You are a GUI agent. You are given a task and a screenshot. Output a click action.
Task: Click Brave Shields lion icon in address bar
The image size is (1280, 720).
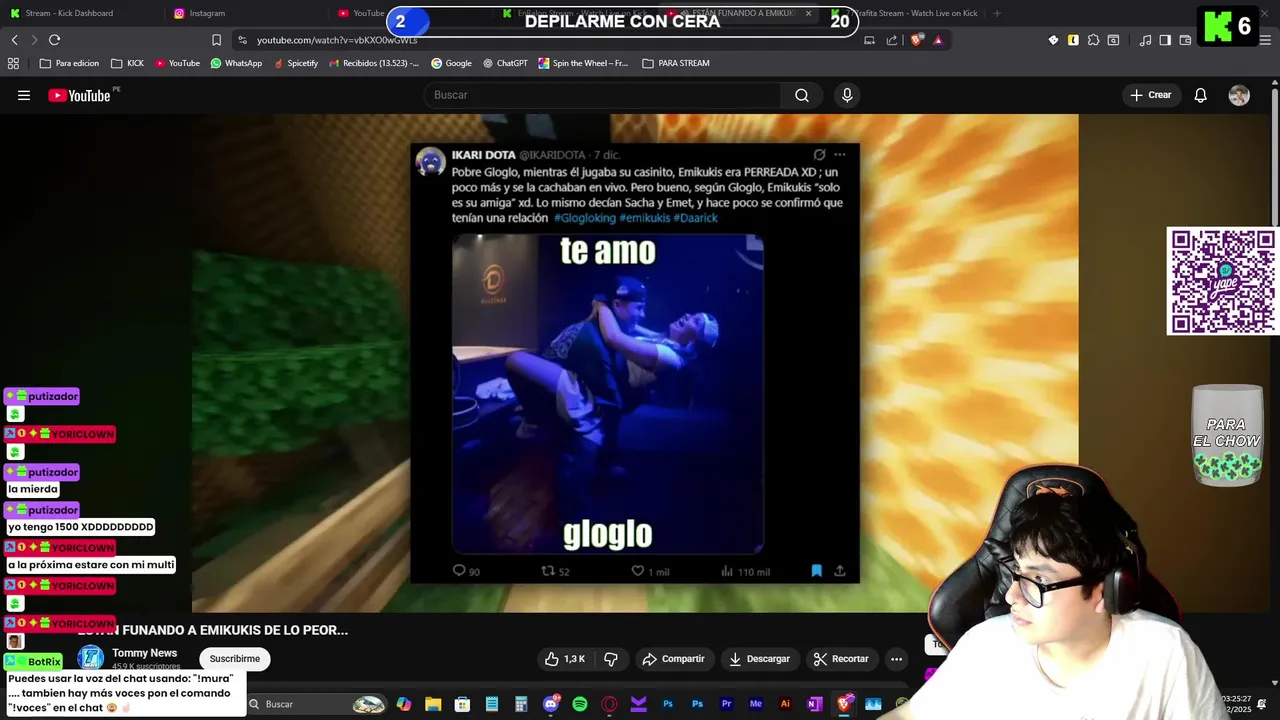tap(917, 40)
